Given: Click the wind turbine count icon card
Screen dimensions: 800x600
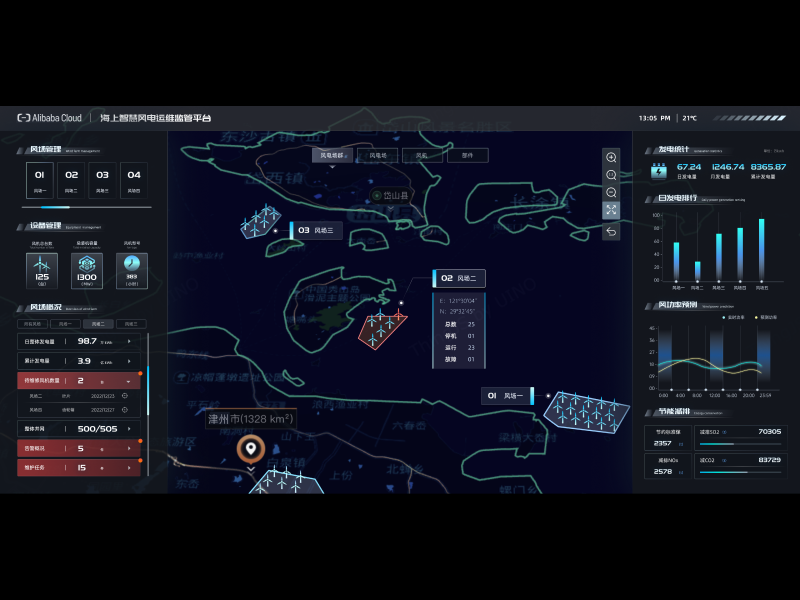Looking at the screenshot, I should [41, 270].
